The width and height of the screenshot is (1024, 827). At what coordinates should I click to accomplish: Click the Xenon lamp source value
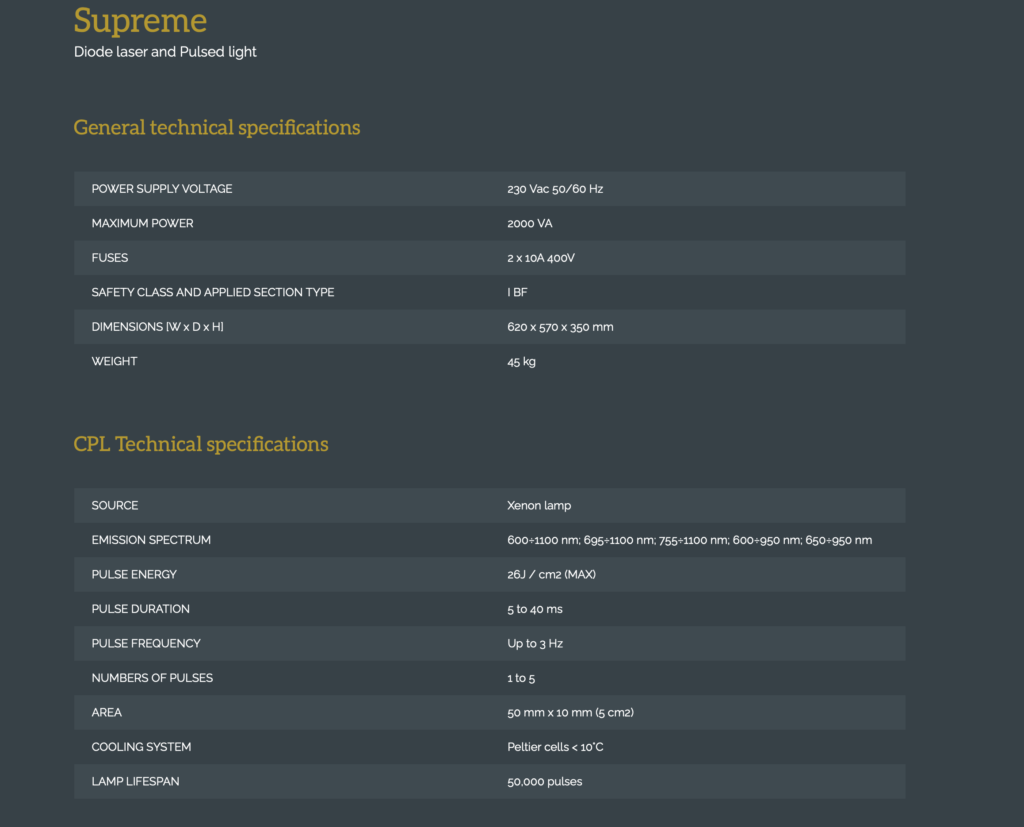coord(539,506)
